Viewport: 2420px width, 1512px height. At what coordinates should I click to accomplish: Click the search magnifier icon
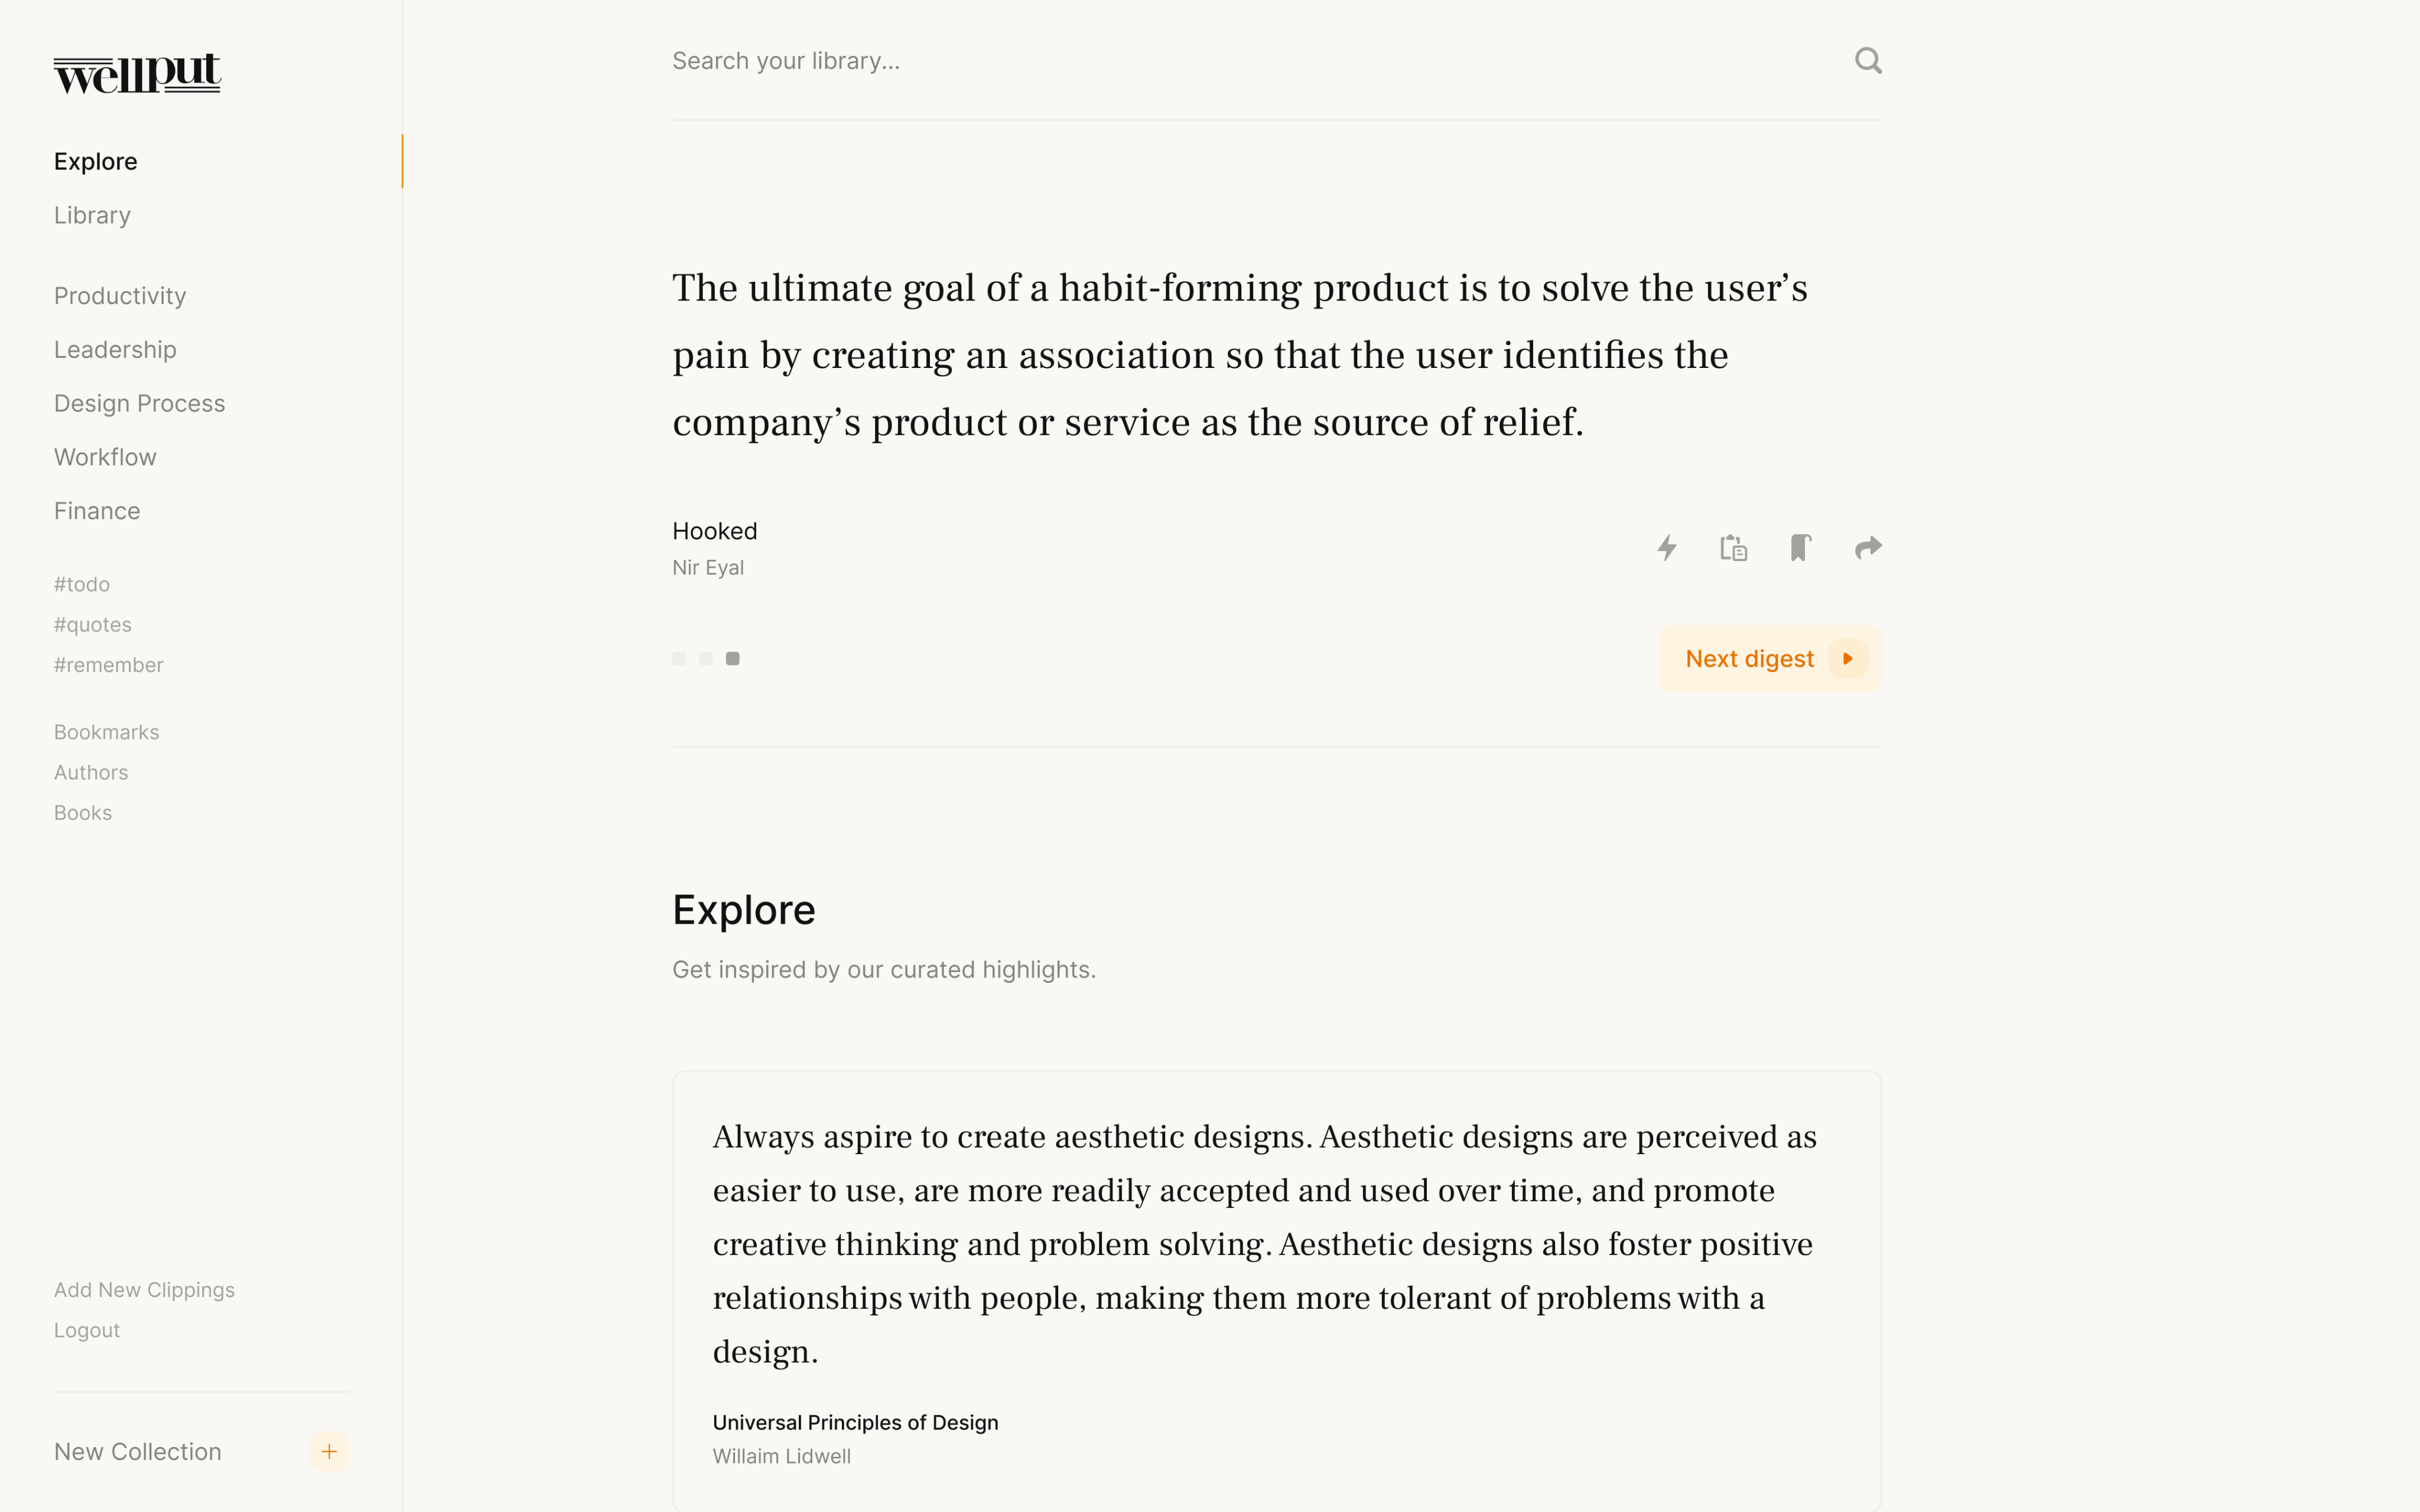1867,61
